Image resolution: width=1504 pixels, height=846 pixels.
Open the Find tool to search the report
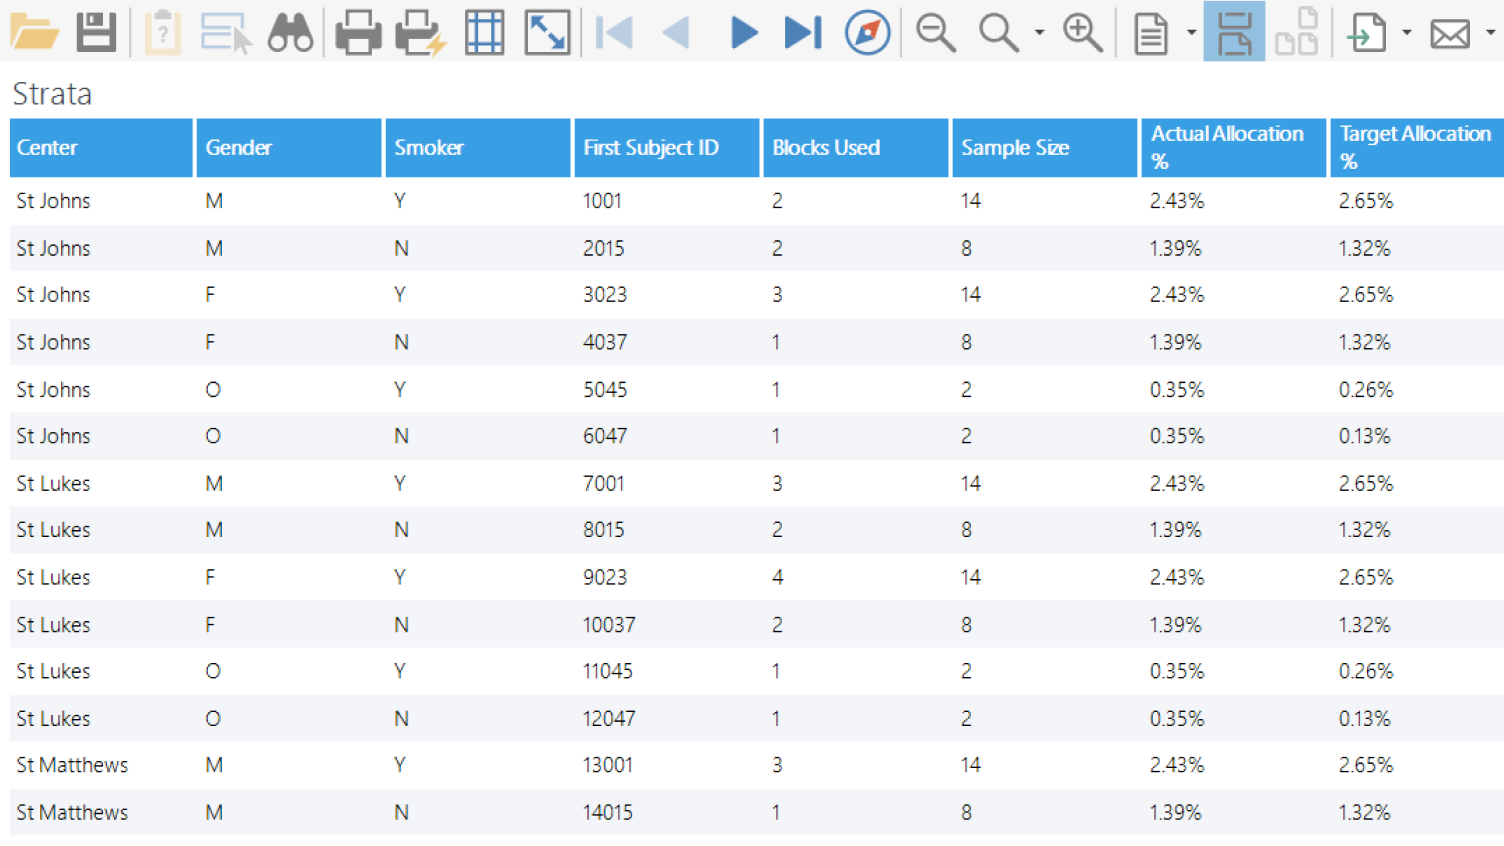coord(290,32)
